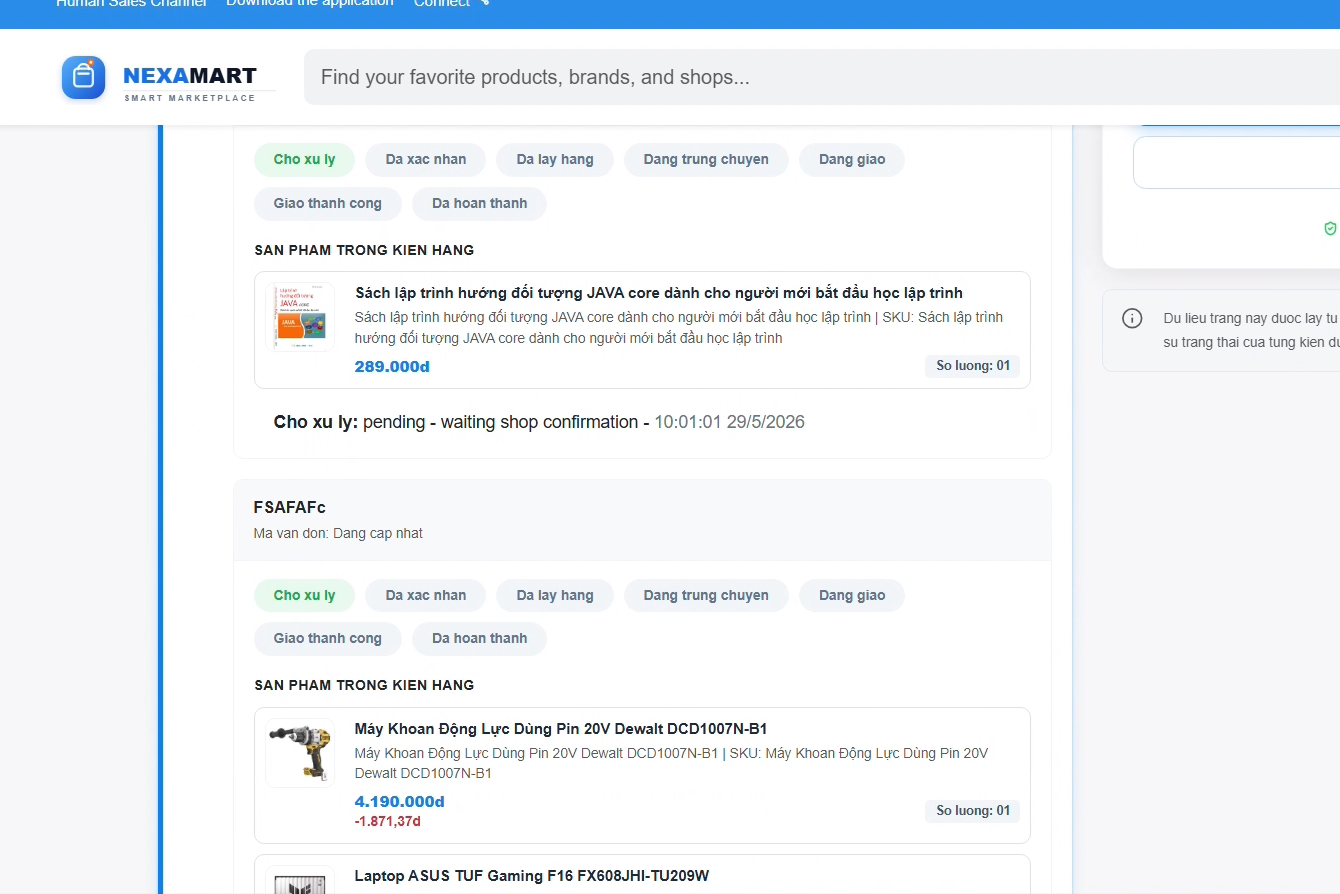This screenshot has width=1340, height=894.
Task: Open Máy Khoan Dewalt DCD1007N-B1 product title
Action: 561,729
